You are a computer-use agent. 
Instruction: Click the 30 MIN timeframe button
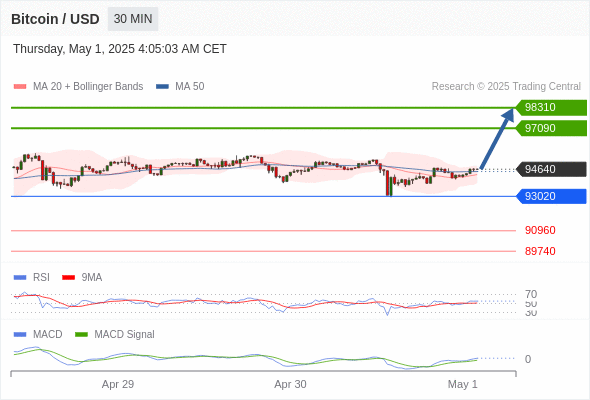[133, 19]
